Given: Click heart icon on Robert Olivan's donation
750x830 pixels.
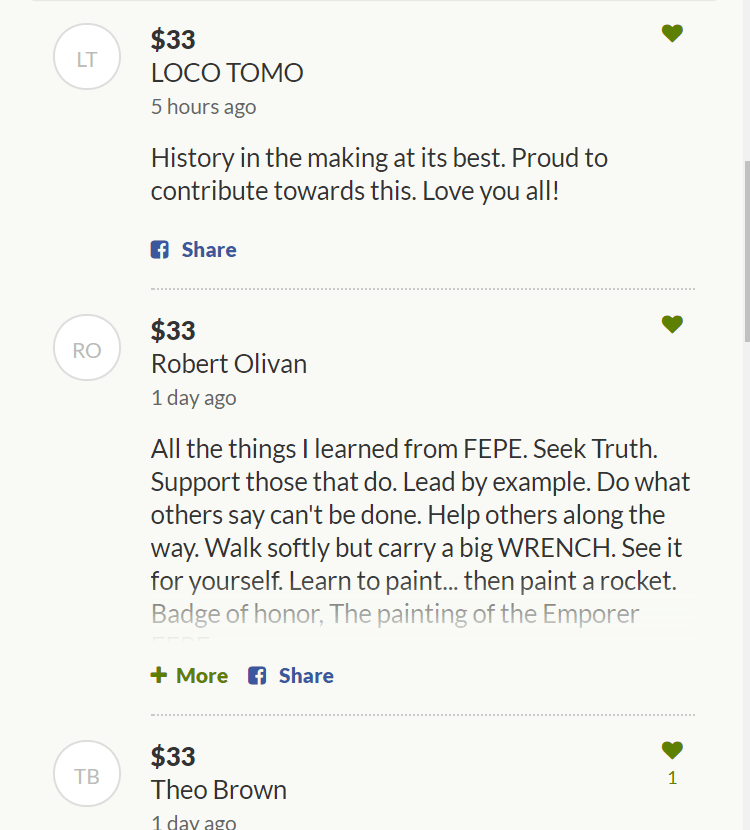Looking at the screenshot, I should coord(672,324).
